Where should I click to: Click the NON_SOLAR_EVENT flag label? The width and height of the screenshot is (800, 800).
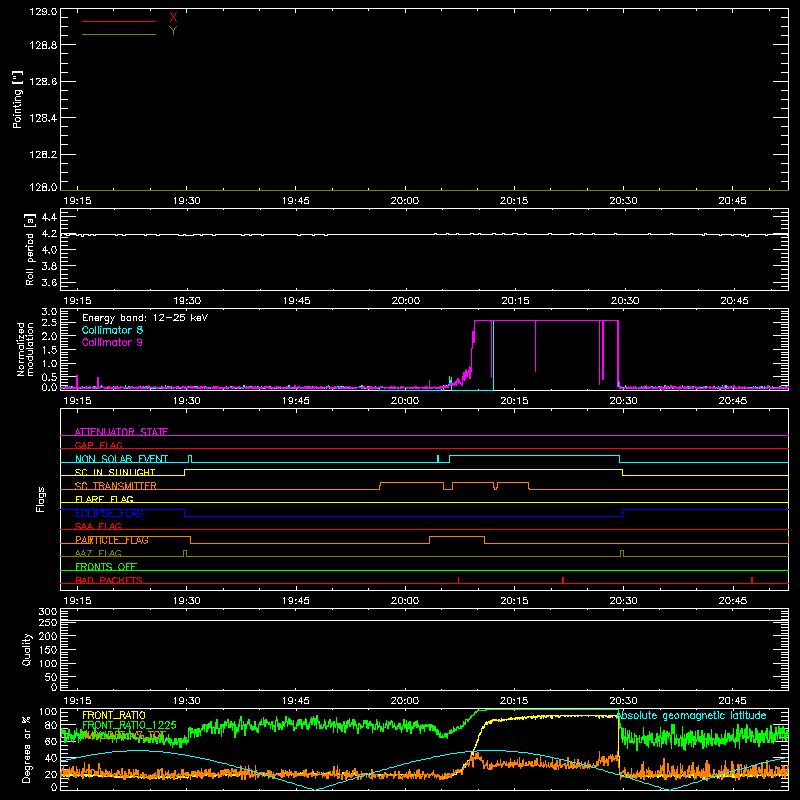(x=121, y=459)
